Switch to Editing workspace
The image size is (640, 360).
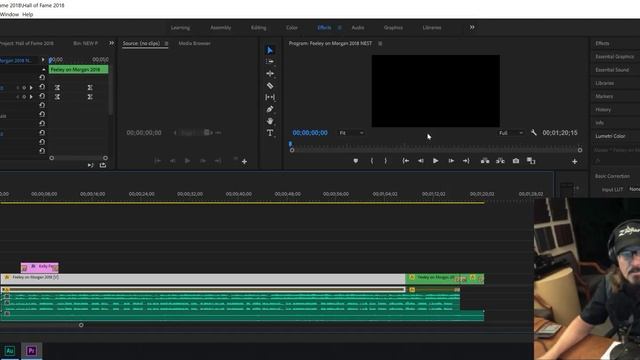[258, 28]
